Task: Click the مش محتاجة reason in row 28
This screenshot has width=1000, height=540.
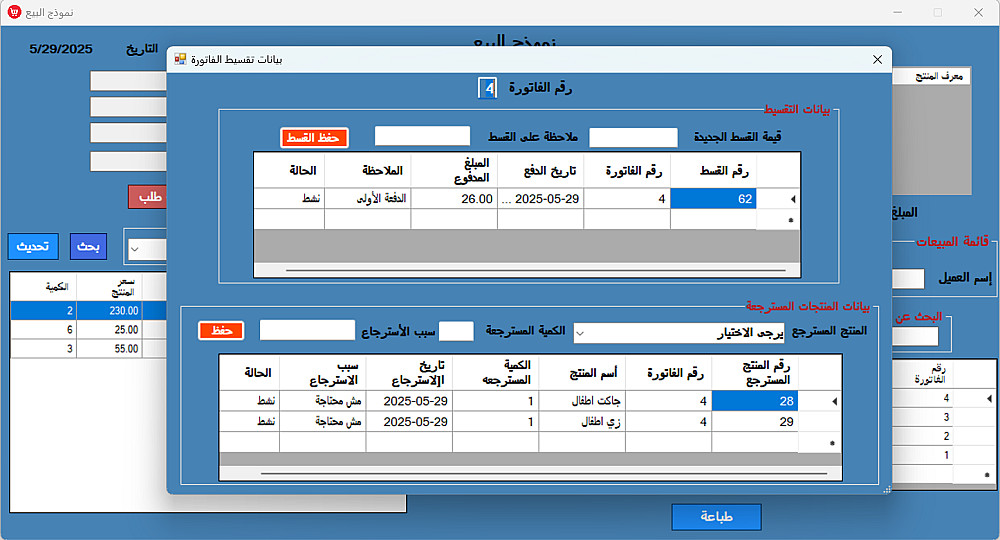Action: (x=322, y=401)
